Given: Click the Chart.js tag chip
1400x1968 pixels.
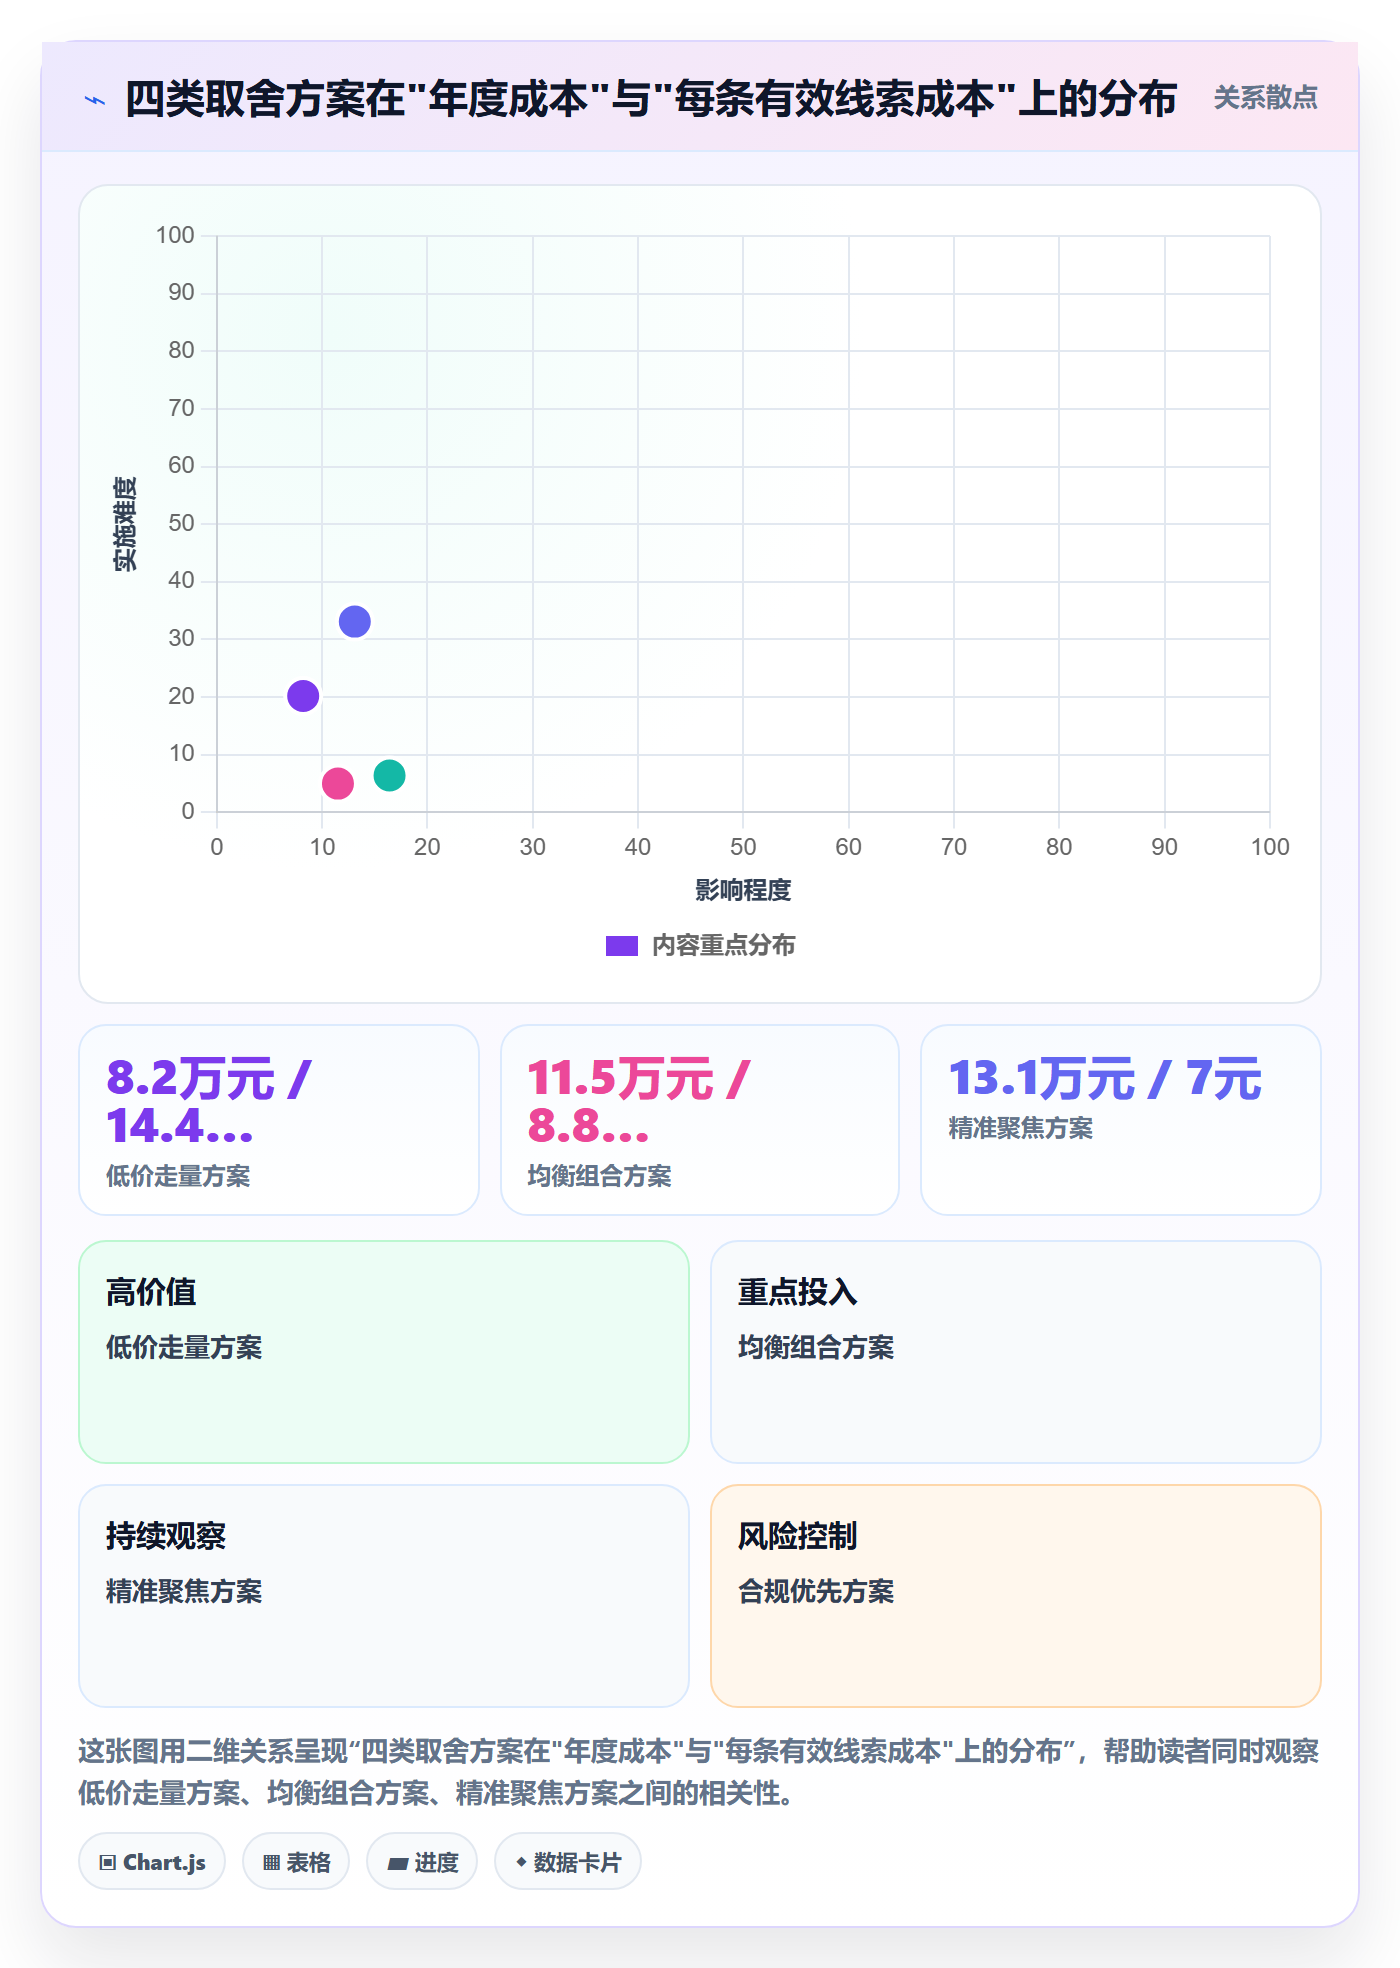Looking at the screenshot, I should (152, 1862).
